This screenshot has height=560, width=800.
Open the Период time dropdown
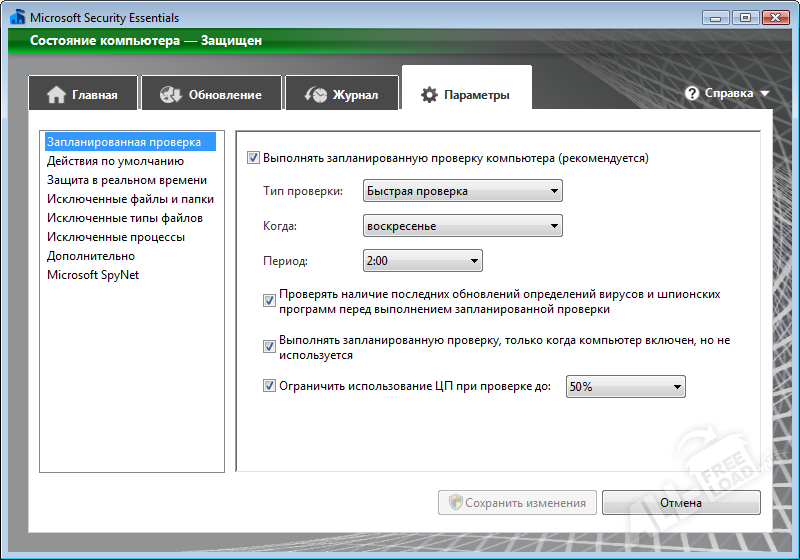pyautogui.click(x=422, y=261)
